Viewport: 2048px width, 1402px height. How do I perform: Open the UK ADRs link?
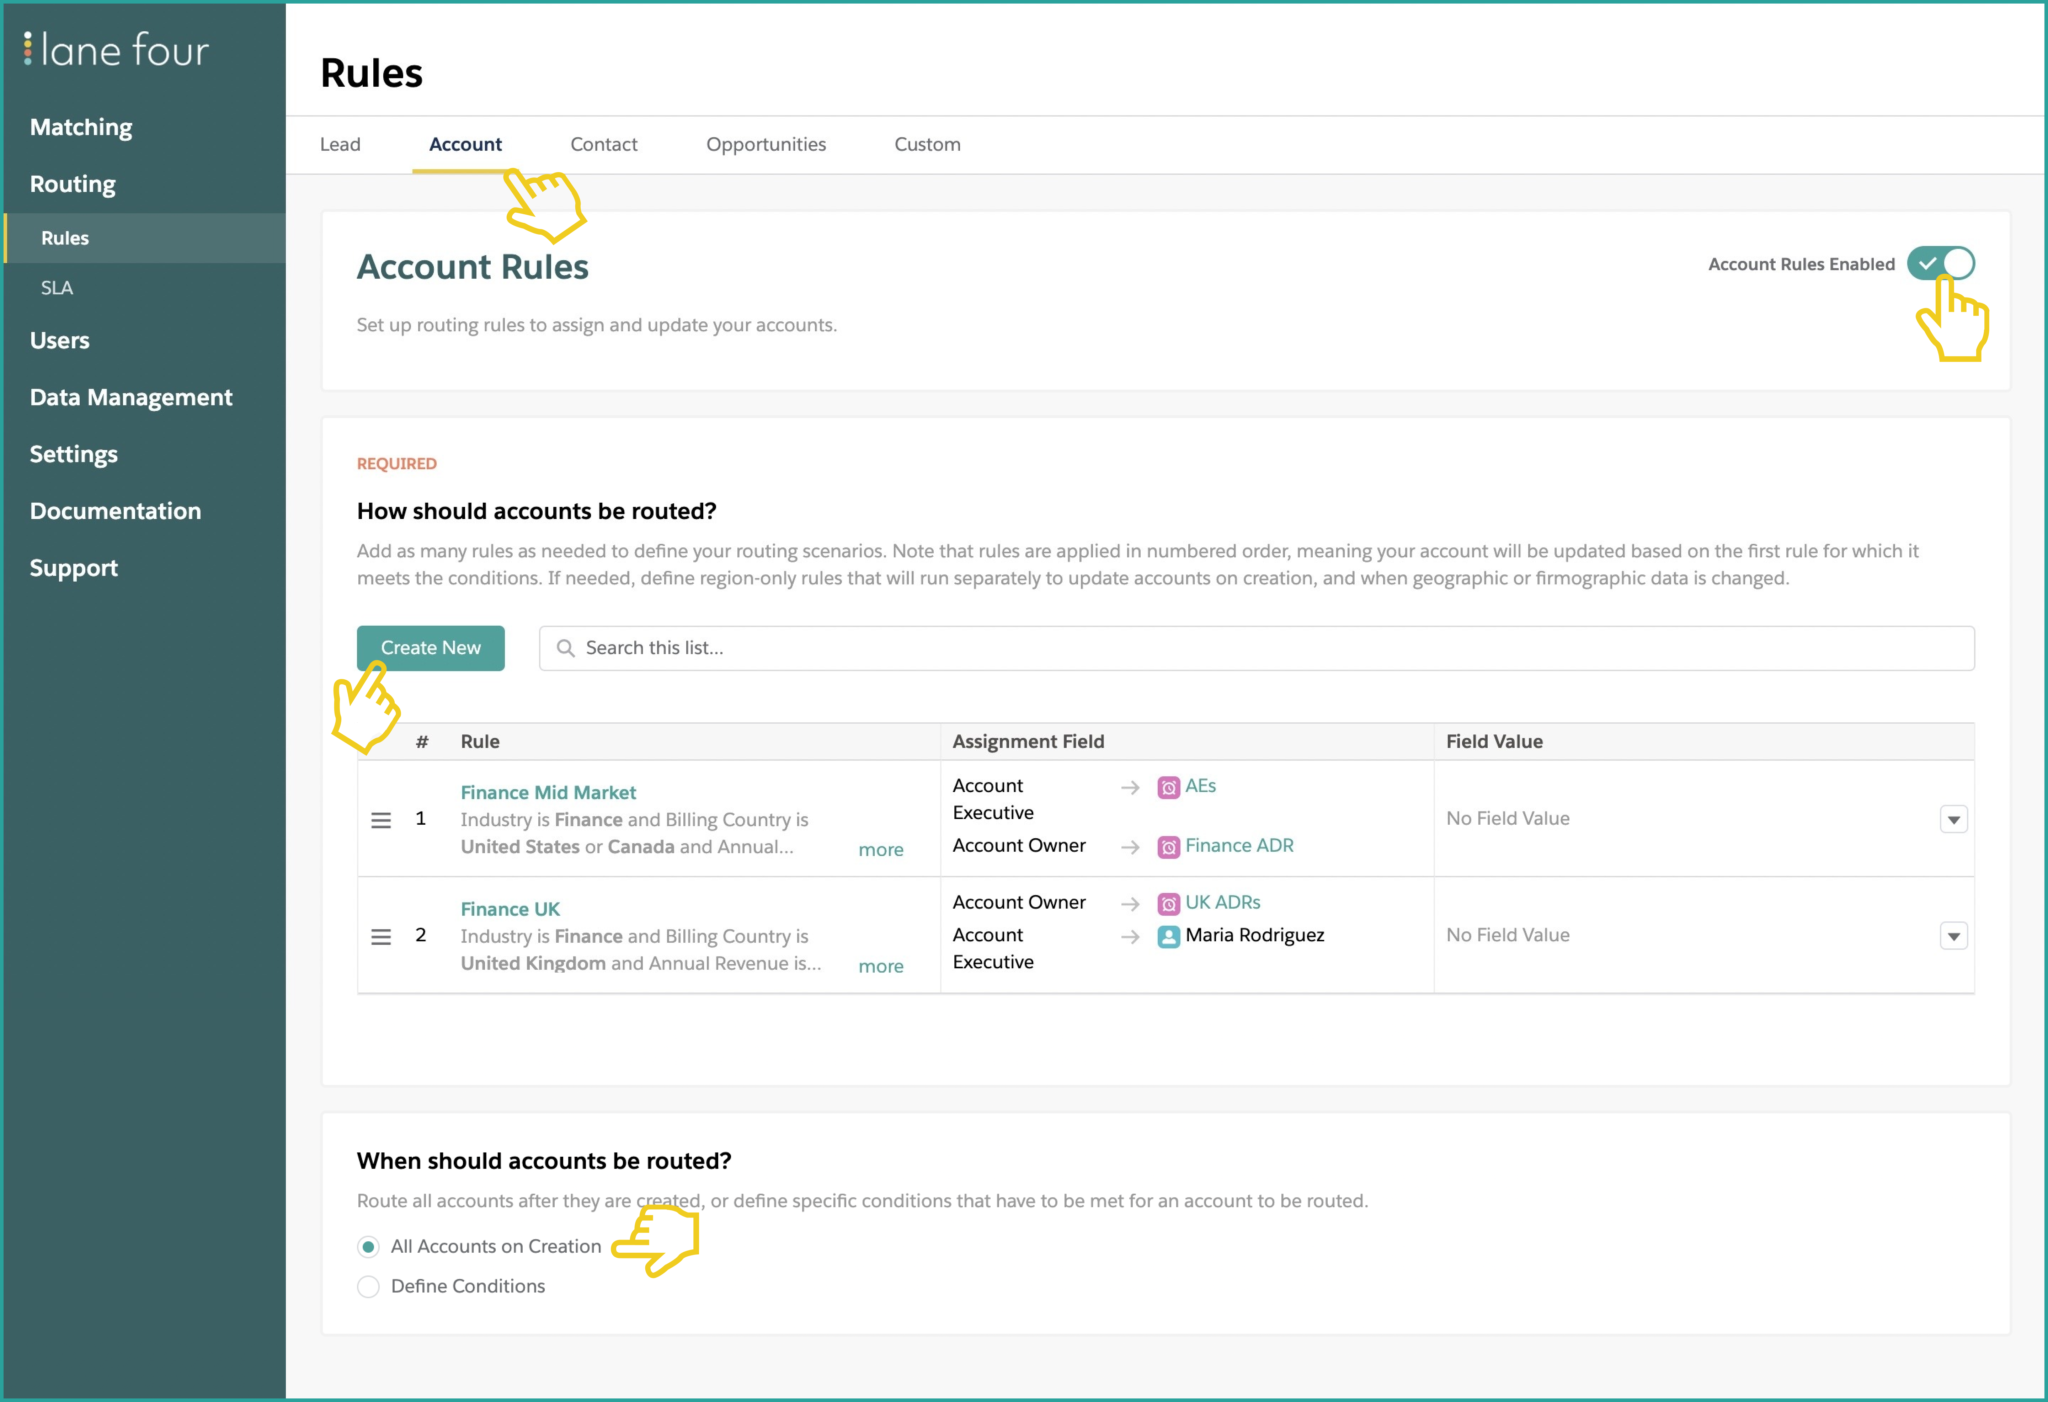tap(1222, 903)
